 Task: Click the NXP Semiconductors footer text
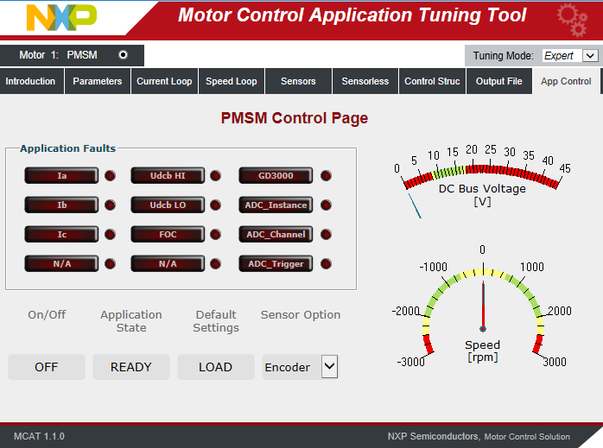(x=478, y=436)
